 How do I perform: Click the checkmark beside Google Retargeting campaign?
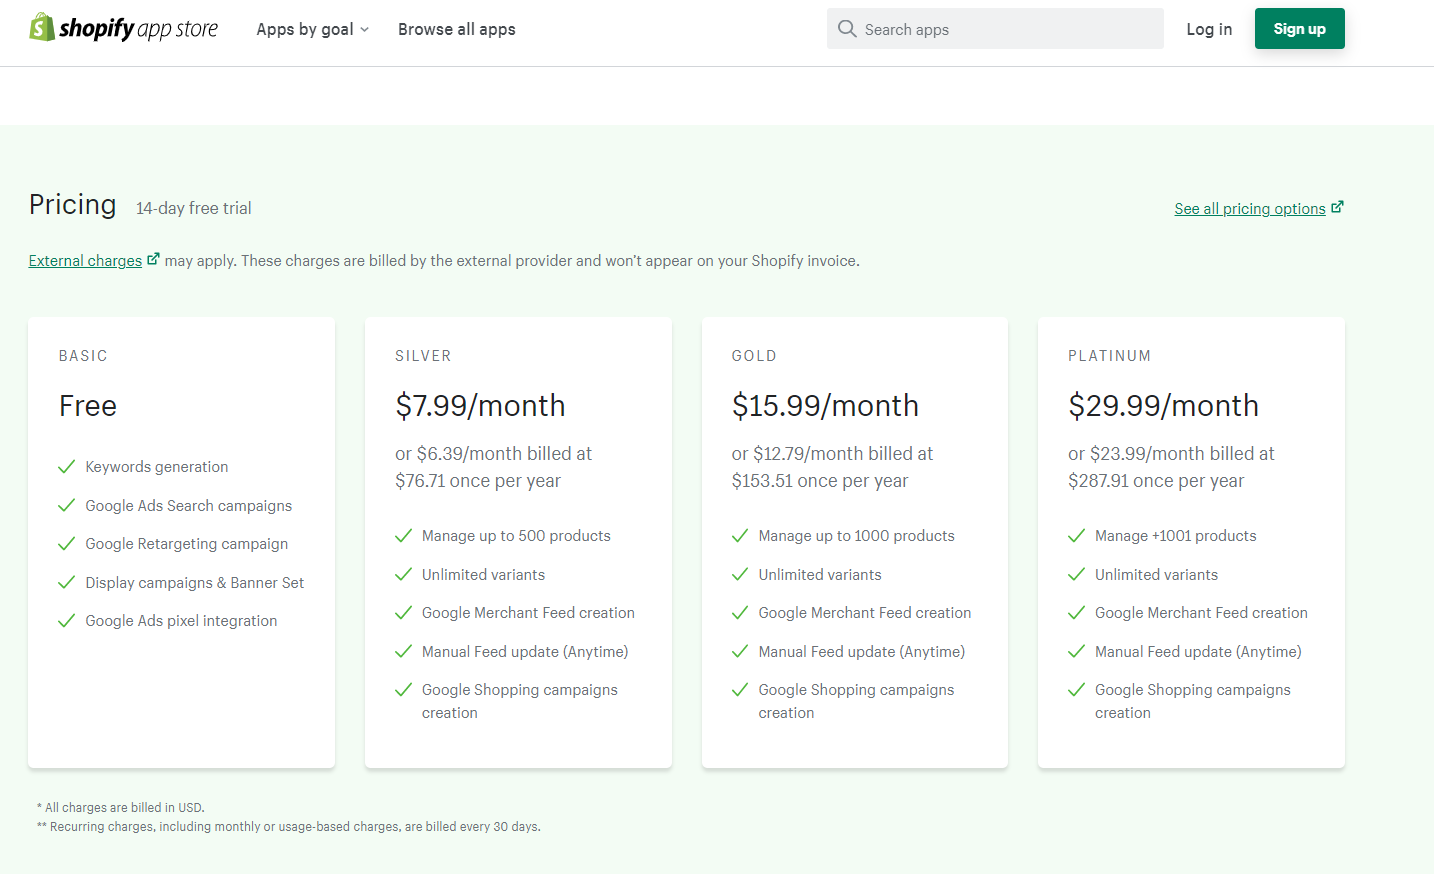pyautogui.click(x=67, y=544)
